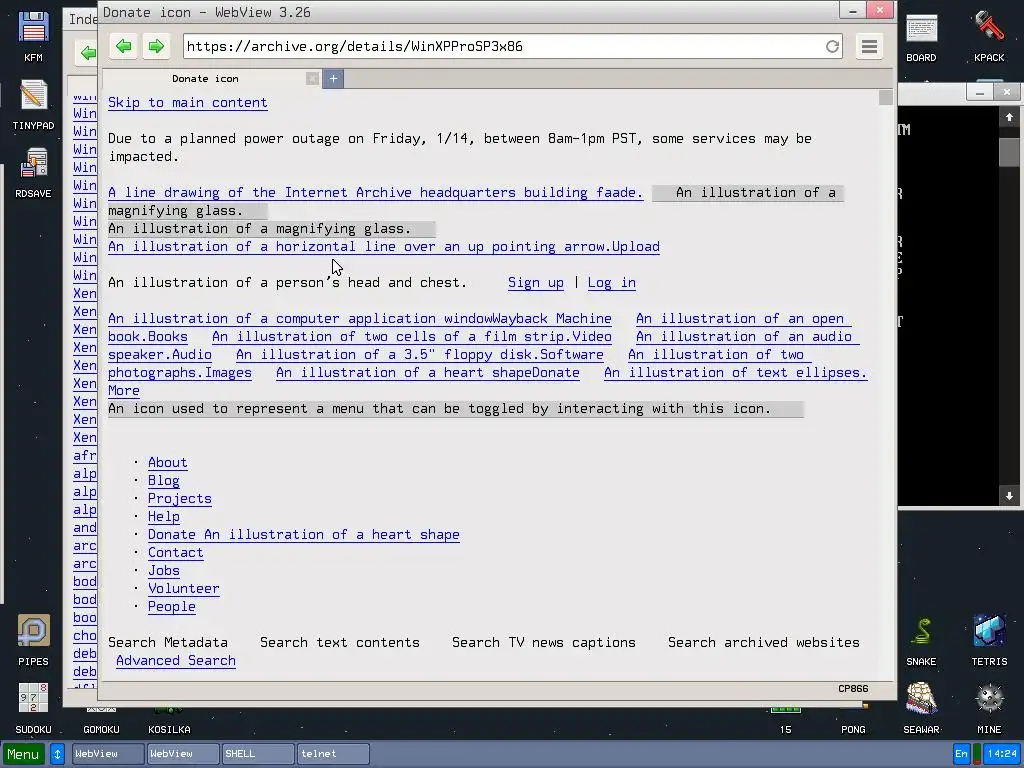Open the floppy disk Software link

pyautogui.click(x=420, y=355)
